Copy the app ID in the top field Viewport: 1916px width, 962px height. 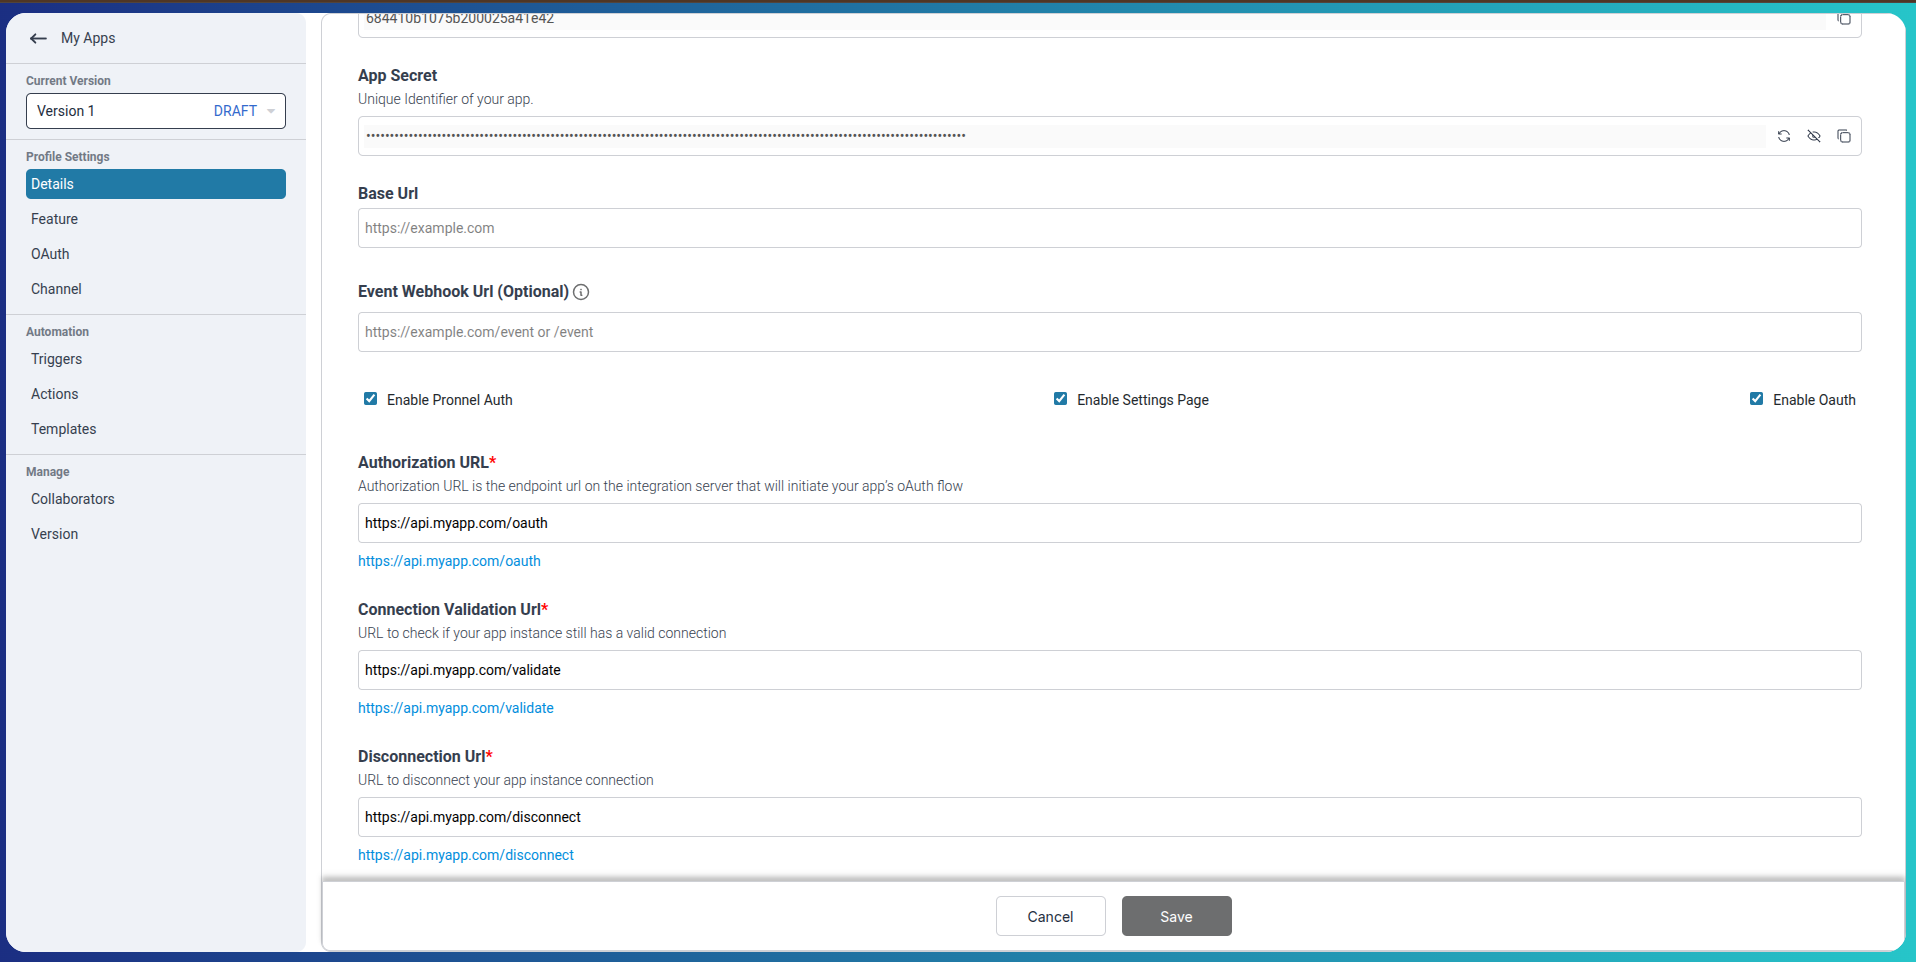pos(1844,19)
